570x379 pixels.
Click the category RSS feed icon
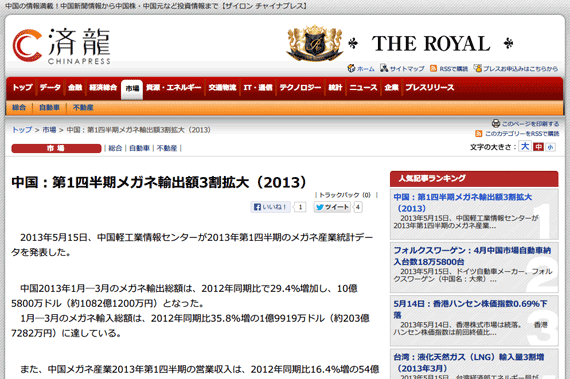pos(479,134)
